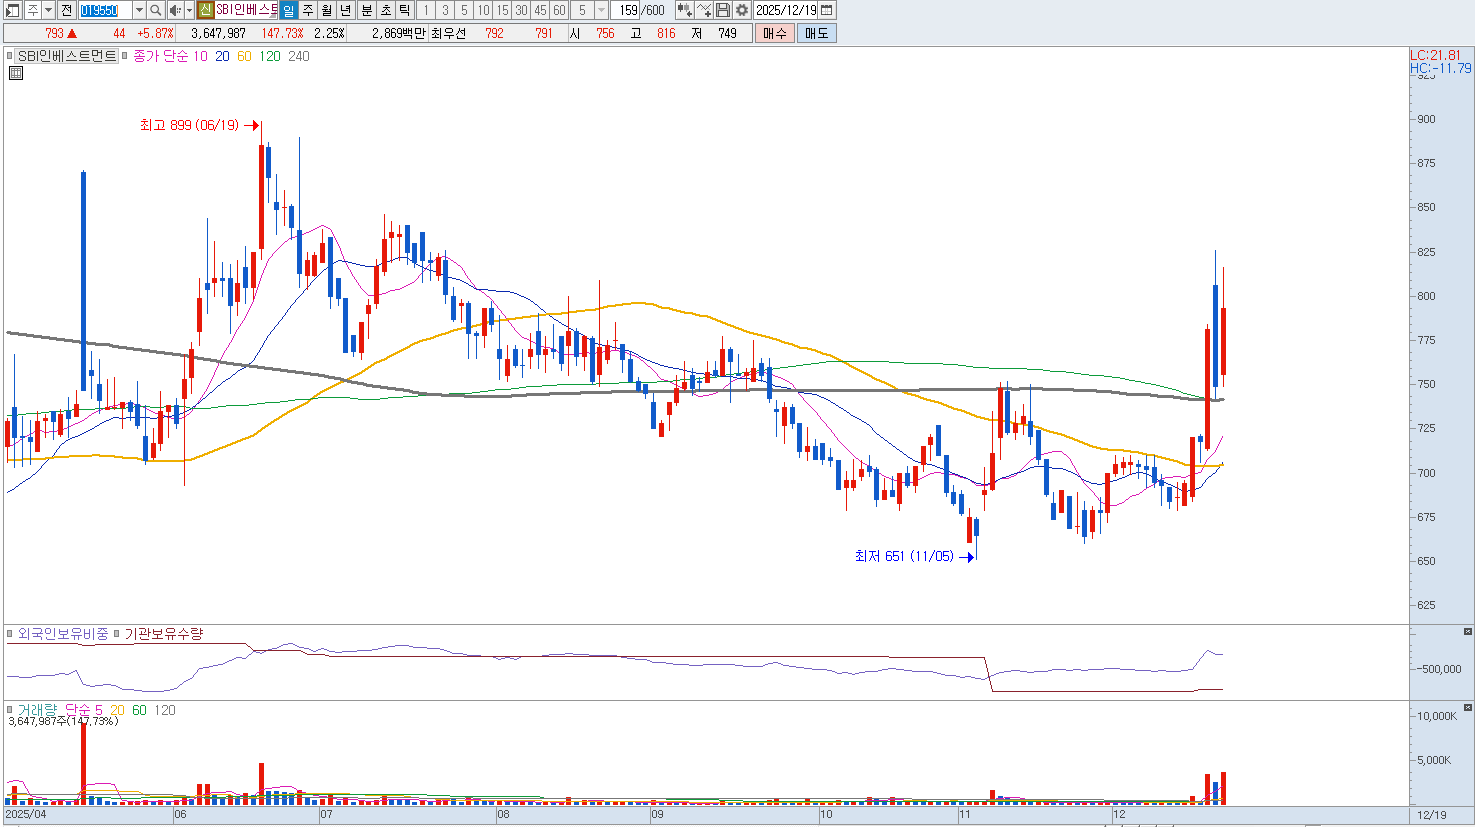The width and height of the screenshot is (1475, 827).
Task: Expand the dropdown next to interval 5
Action: pos(601,10)
